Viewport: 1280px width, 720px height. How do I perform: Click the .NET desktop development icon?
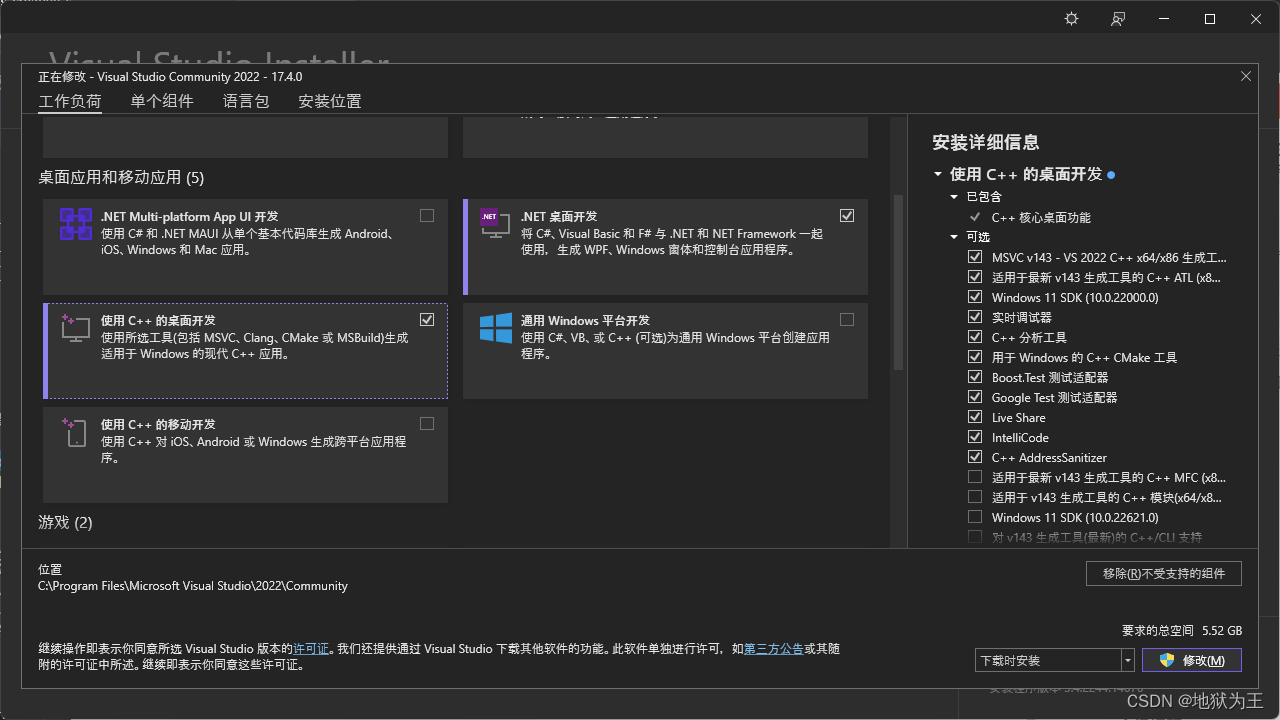pyautogui.click(x=495, y=224)
